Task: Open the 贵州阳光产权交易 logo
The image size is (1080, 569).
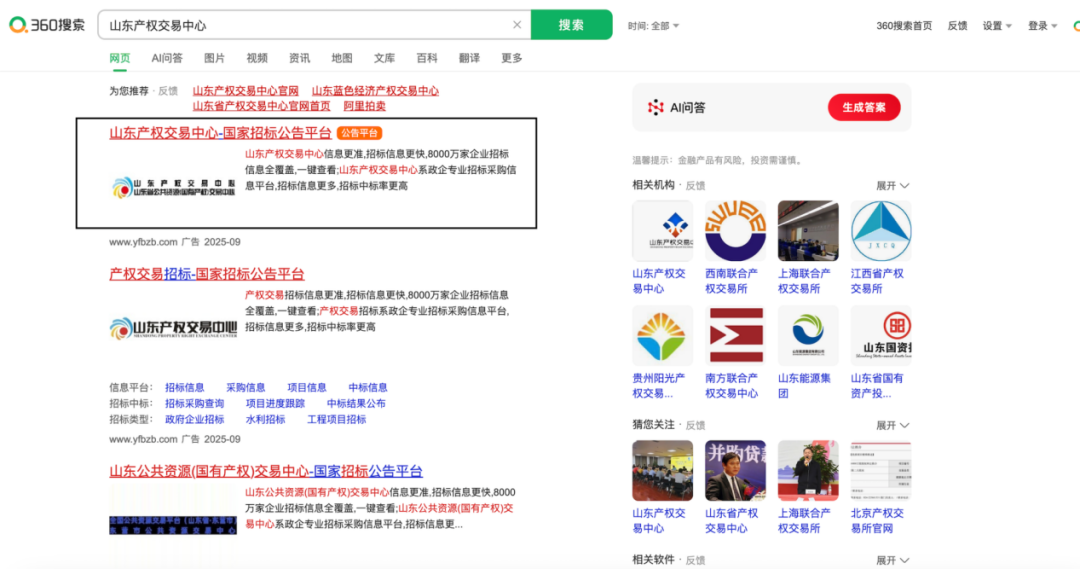Action: click(662, 336)
